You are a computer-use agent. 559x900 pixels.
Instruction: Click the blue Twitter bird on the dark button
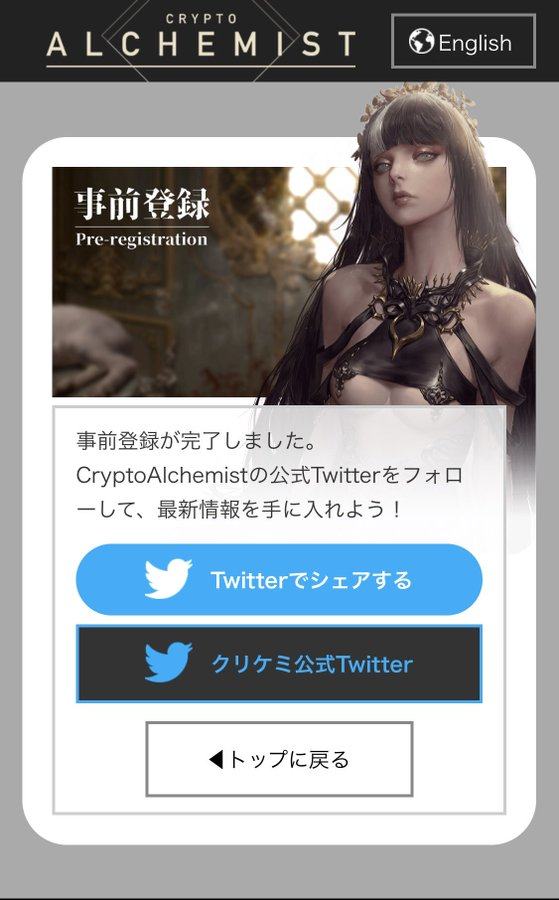(168, 662)
